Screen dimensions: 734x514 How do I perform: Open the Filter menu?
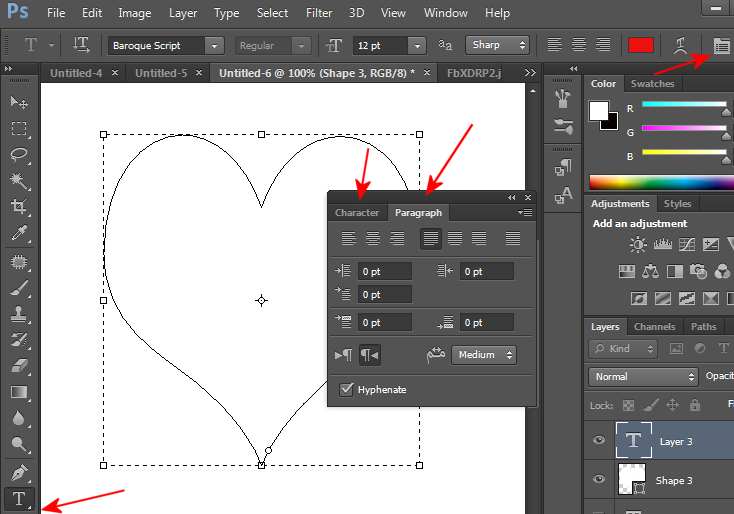pyautogui.click(x=319, y=13)
